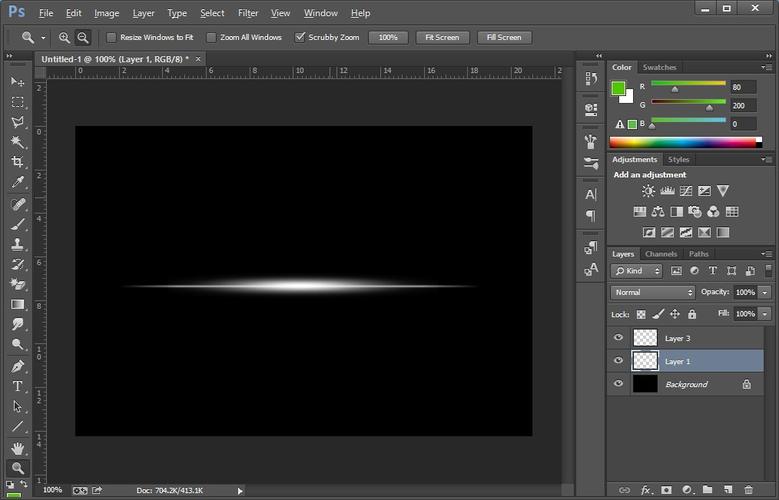Screen dimensions: 779x500
Task: Expand the Opacity value dropdown arrow
Action: point(765,292)
